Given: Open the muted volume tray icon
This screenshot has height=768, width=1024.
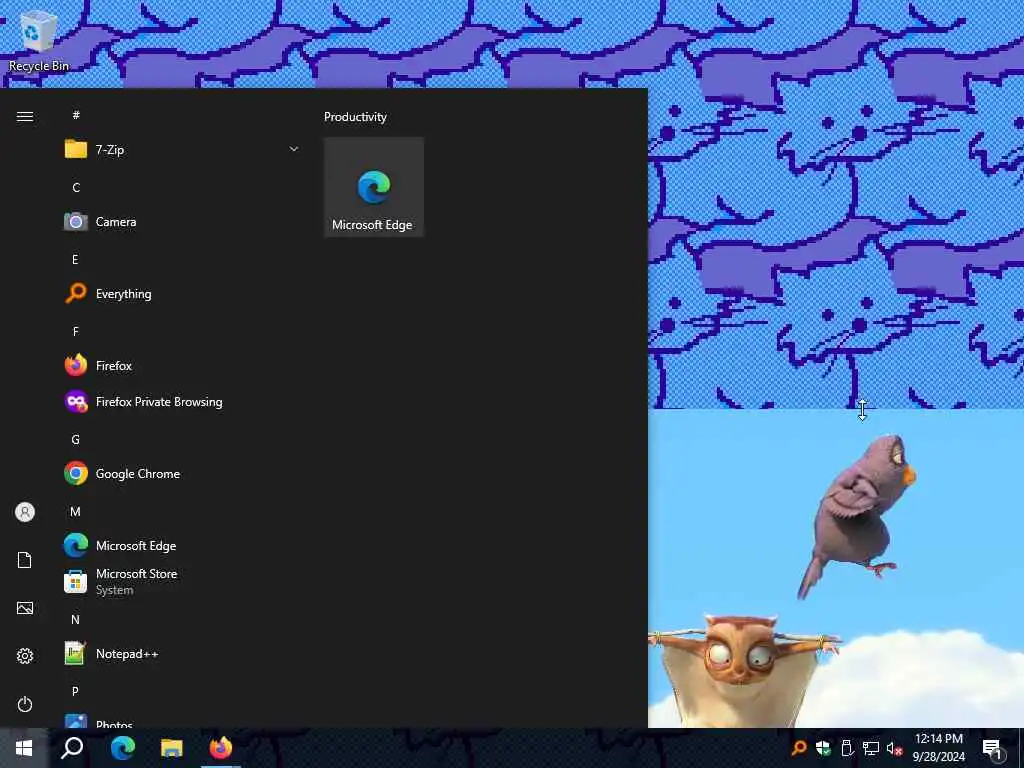Looking at the screenshot, I should coord(894,748).
